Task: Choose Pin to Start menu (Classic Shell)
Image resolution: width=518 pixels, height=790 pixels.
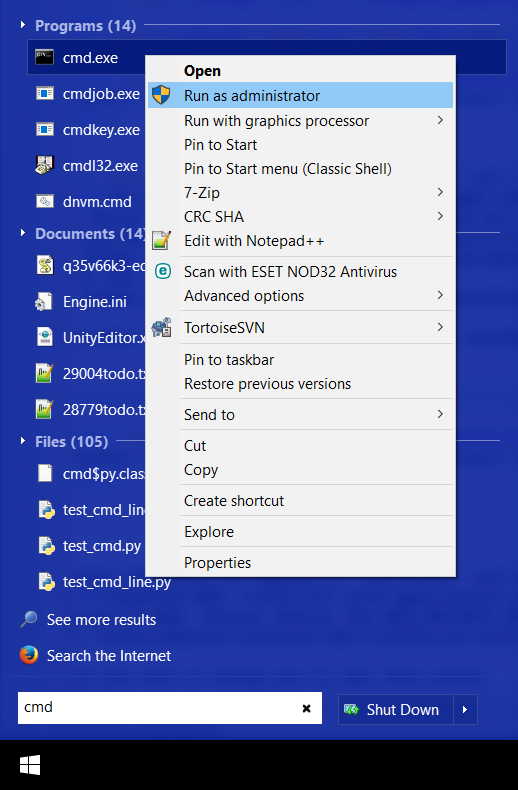Action: (x=300, y=169)
